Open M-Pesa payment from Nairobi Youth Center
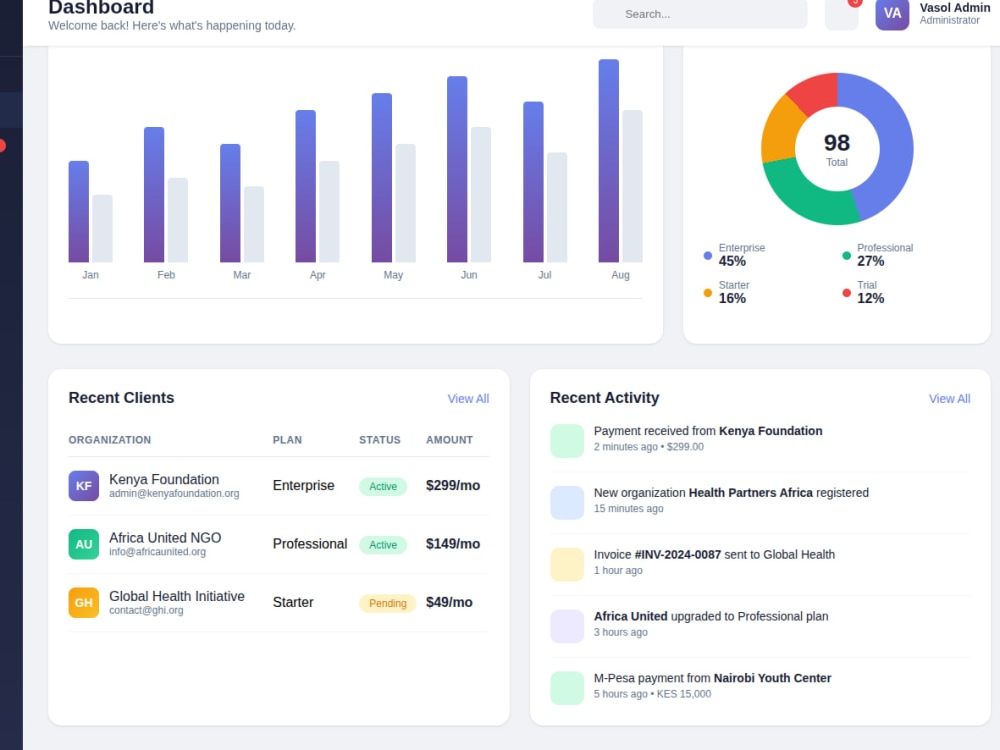Image resolution: width=1000 pixels, height=750 pixels. pos(760,688)
